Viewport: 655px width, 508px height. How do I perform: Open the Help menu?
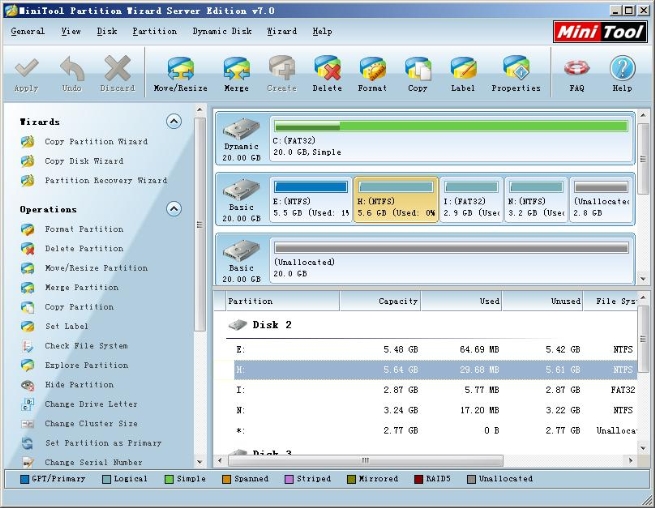tap(322, 31)
